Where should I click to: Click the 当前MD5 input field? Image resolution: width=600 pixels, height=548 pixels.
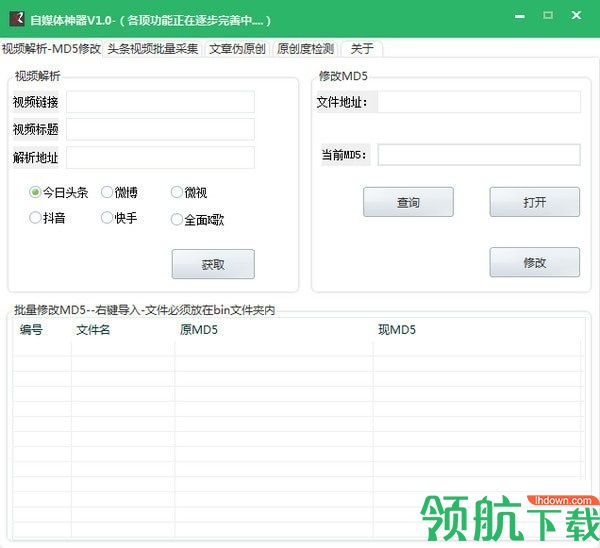(x=479, y=155)
